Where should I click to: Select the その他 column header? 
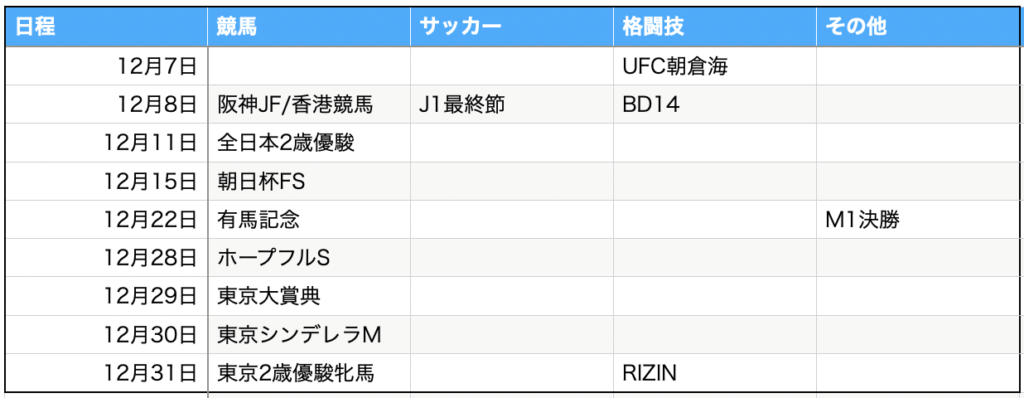coord(918,27)
